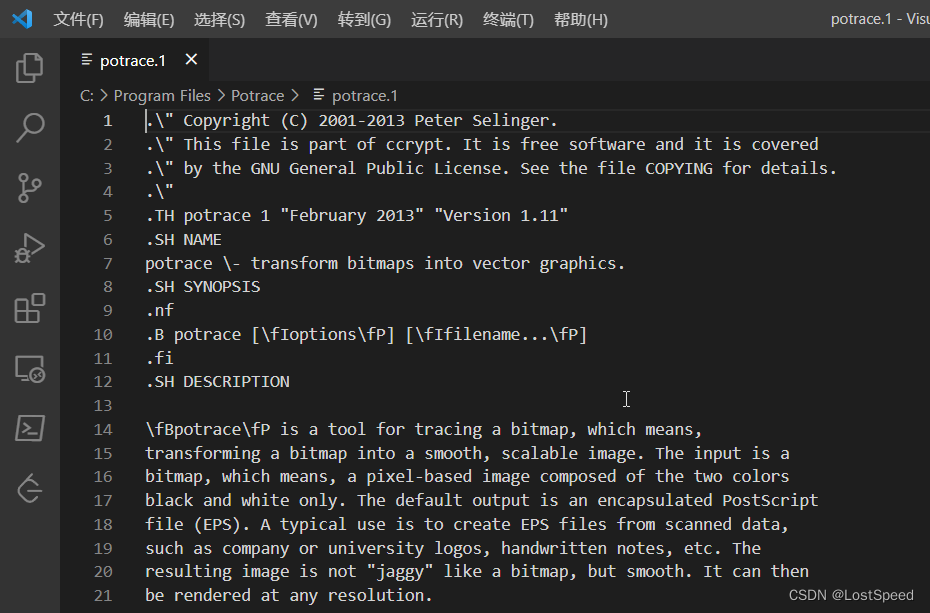Open the Program Files breadcrumb dropdown

(x=162, y=95)
